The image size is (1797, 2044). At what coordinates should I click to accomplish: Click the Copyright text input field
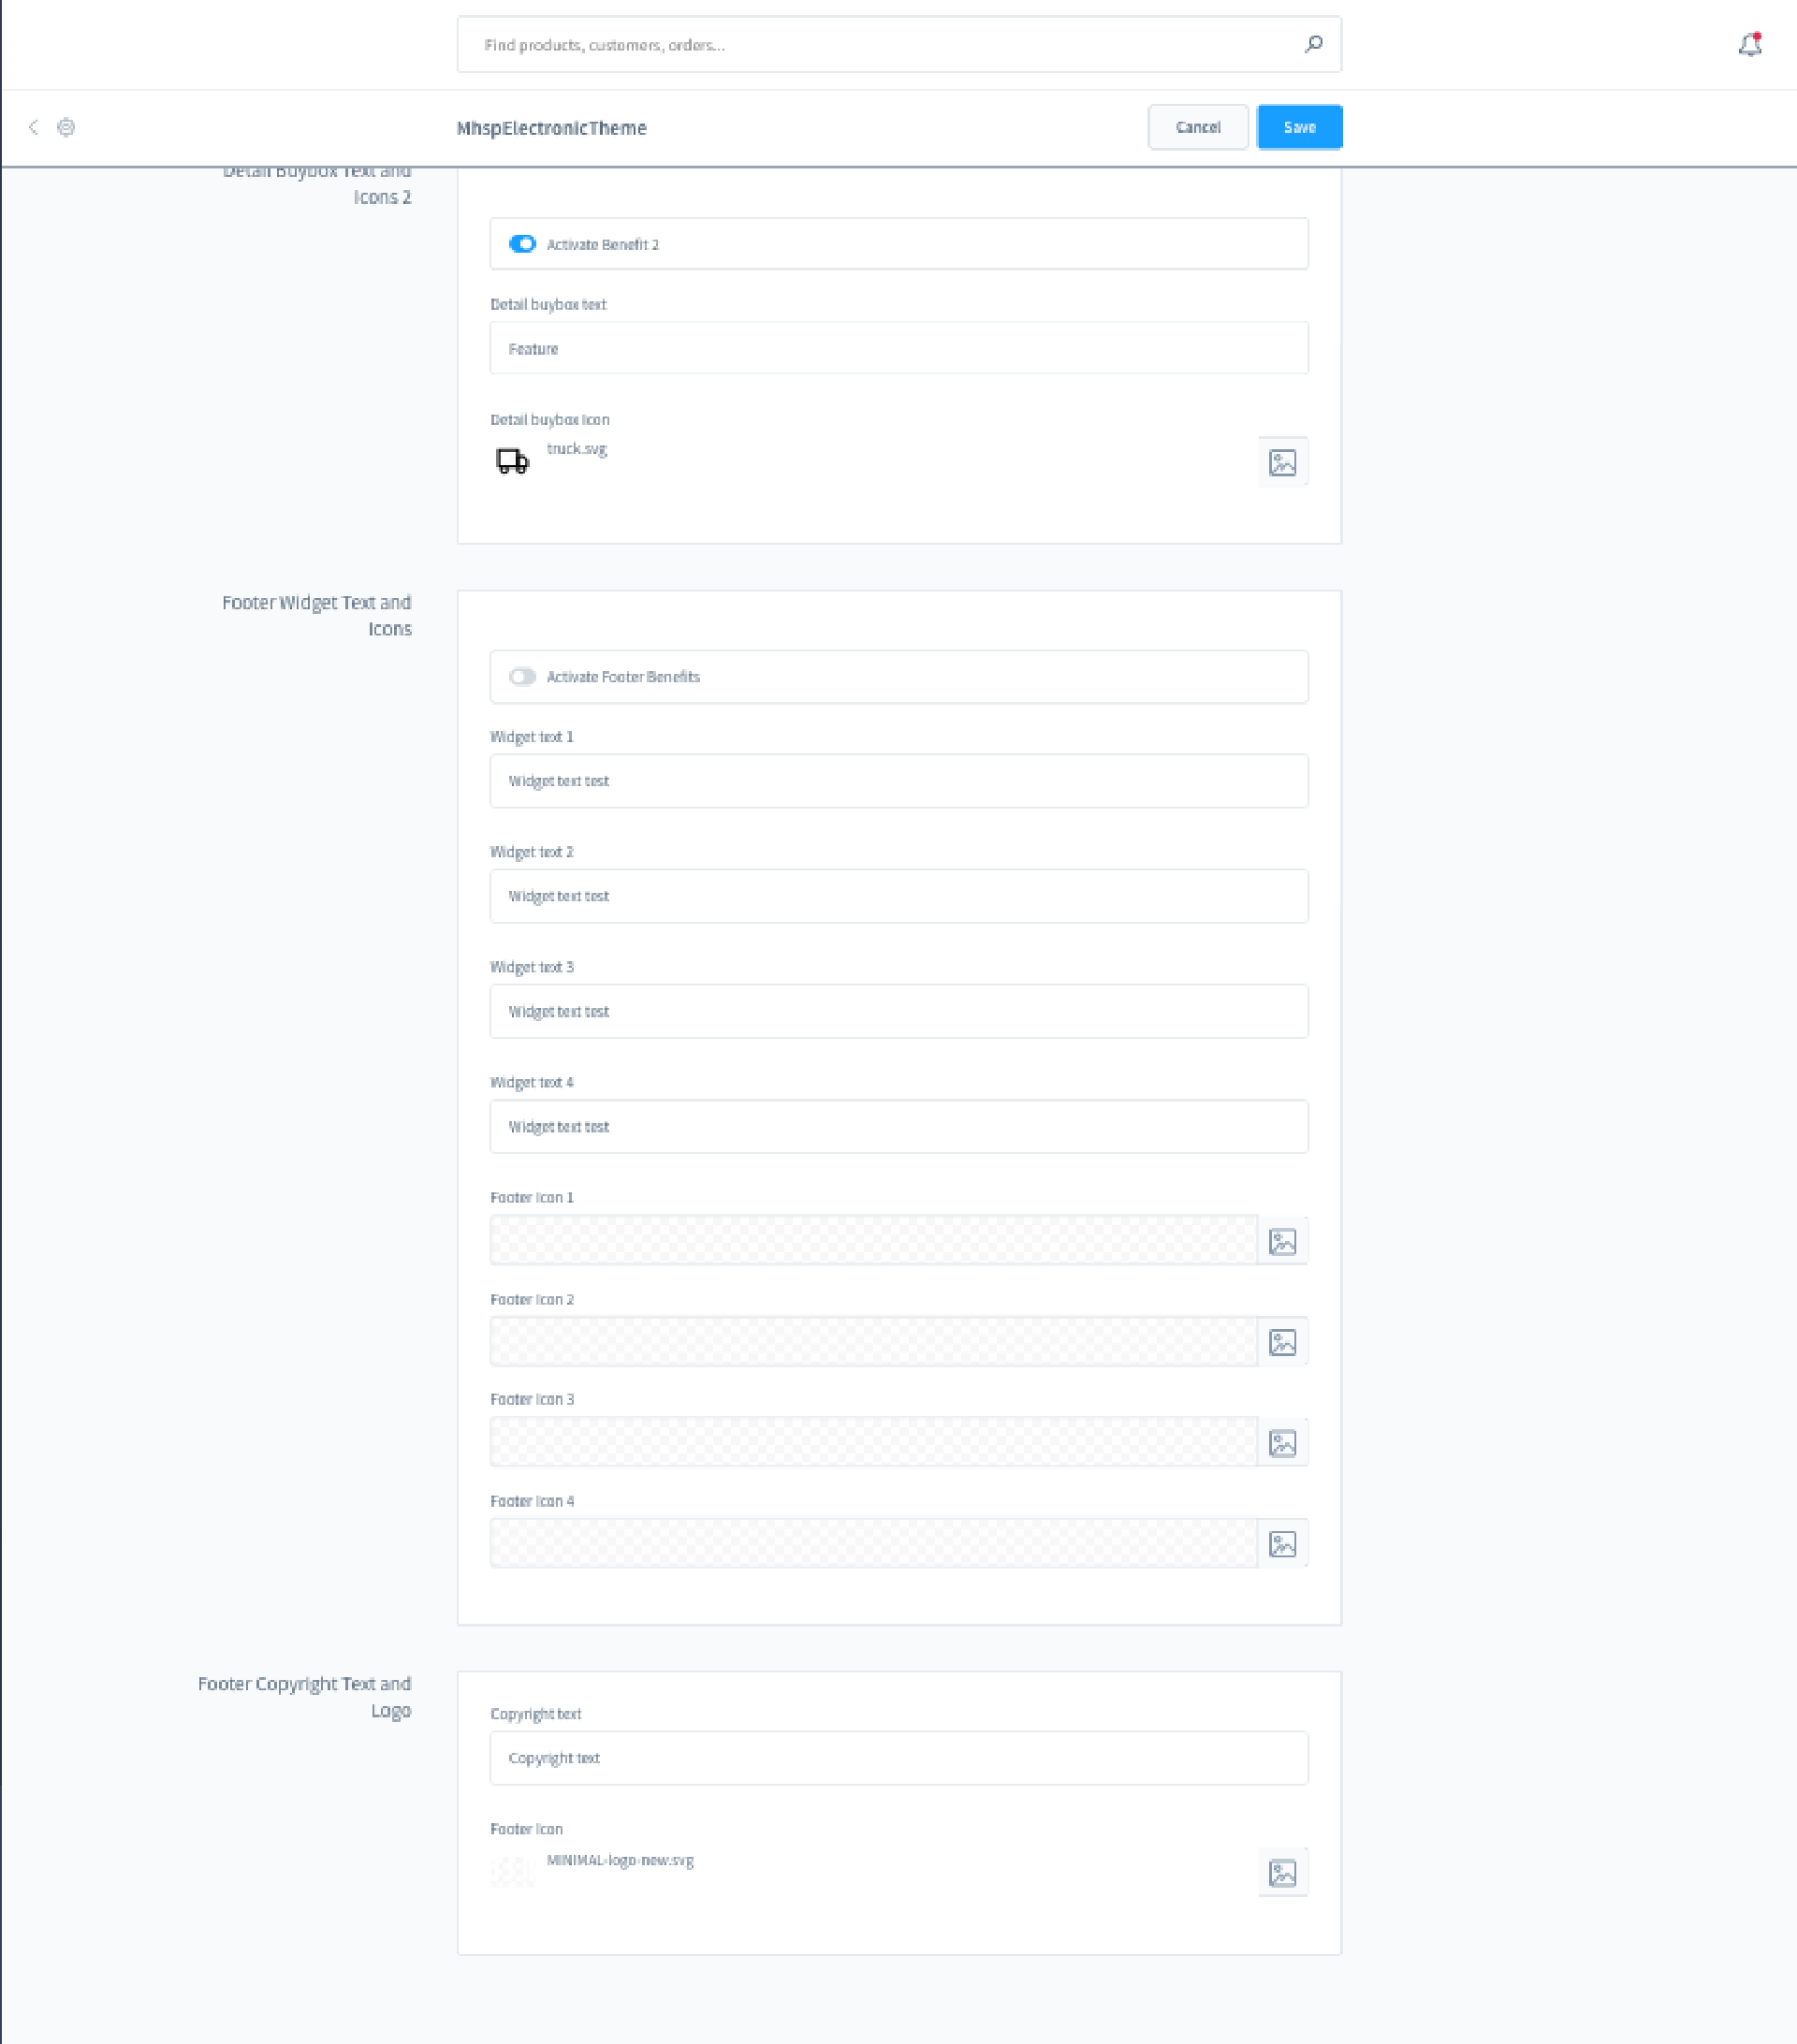pos(898,1758)
